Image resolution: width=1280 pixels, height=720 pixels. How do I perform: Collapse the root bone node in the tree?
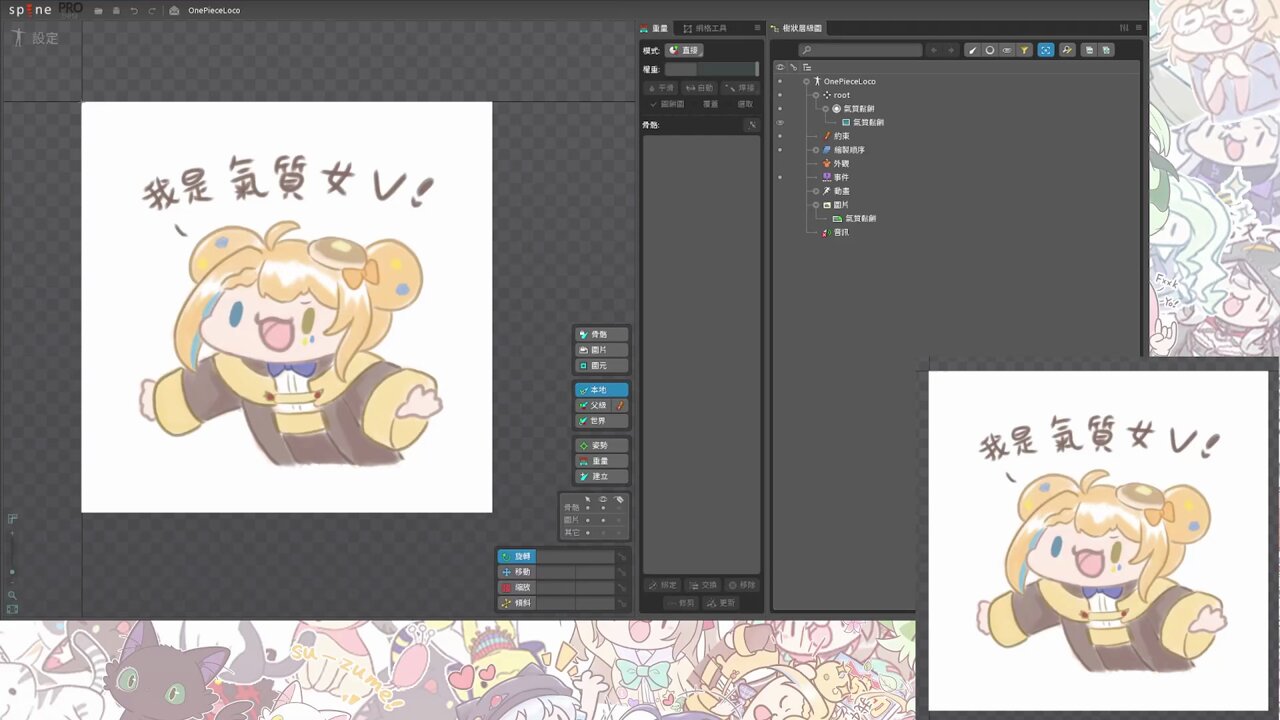817,95
